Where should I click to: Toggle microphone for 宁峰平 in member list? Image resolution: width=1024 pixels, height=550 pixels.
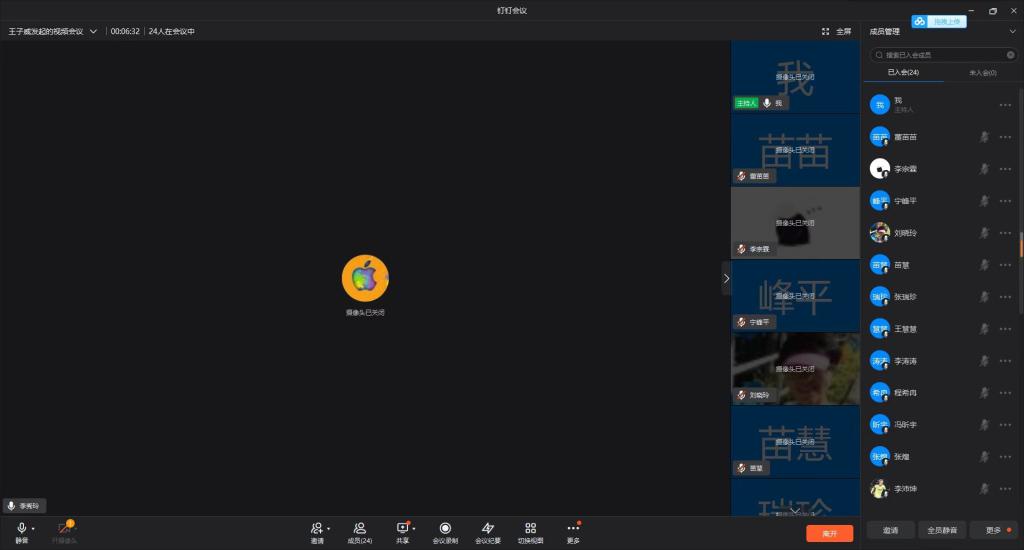984,201
